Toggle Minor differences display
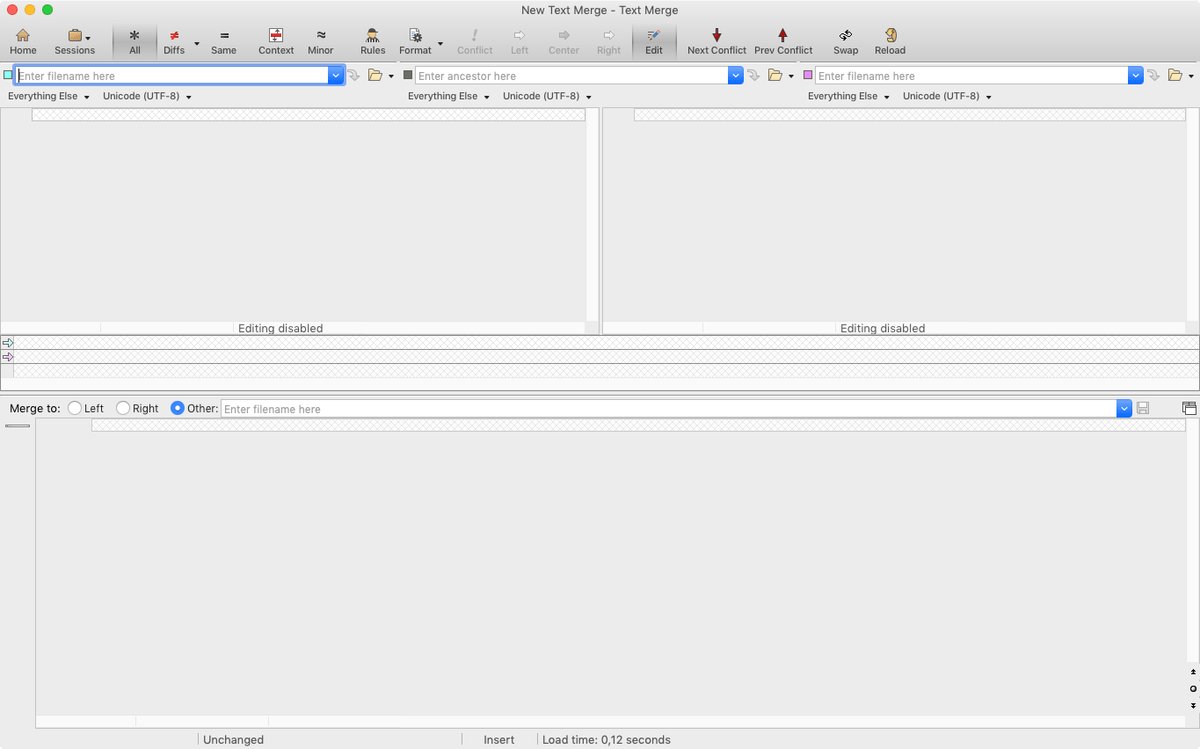 point(320,41)
